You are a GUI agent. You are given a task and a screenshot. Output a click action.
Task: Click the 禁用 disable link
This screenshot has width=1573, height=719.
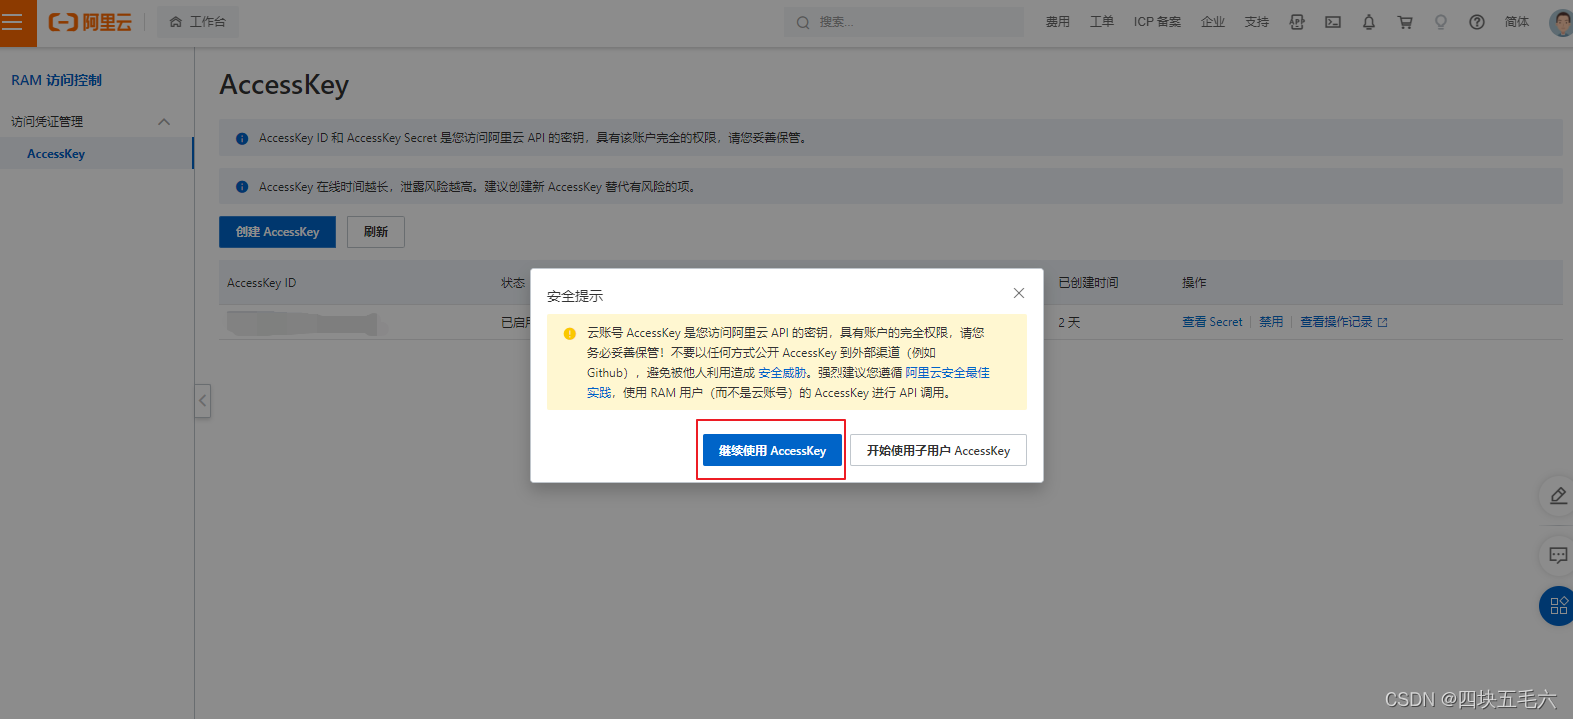[x=1271, y=322]
